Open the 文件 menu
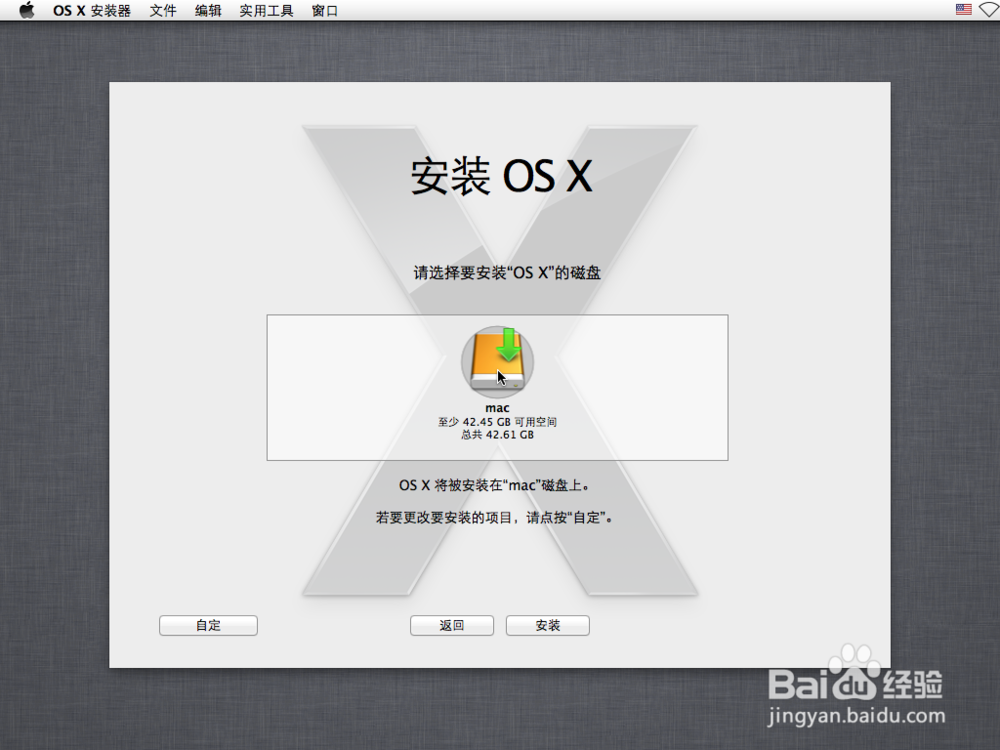 pos(163,11)
